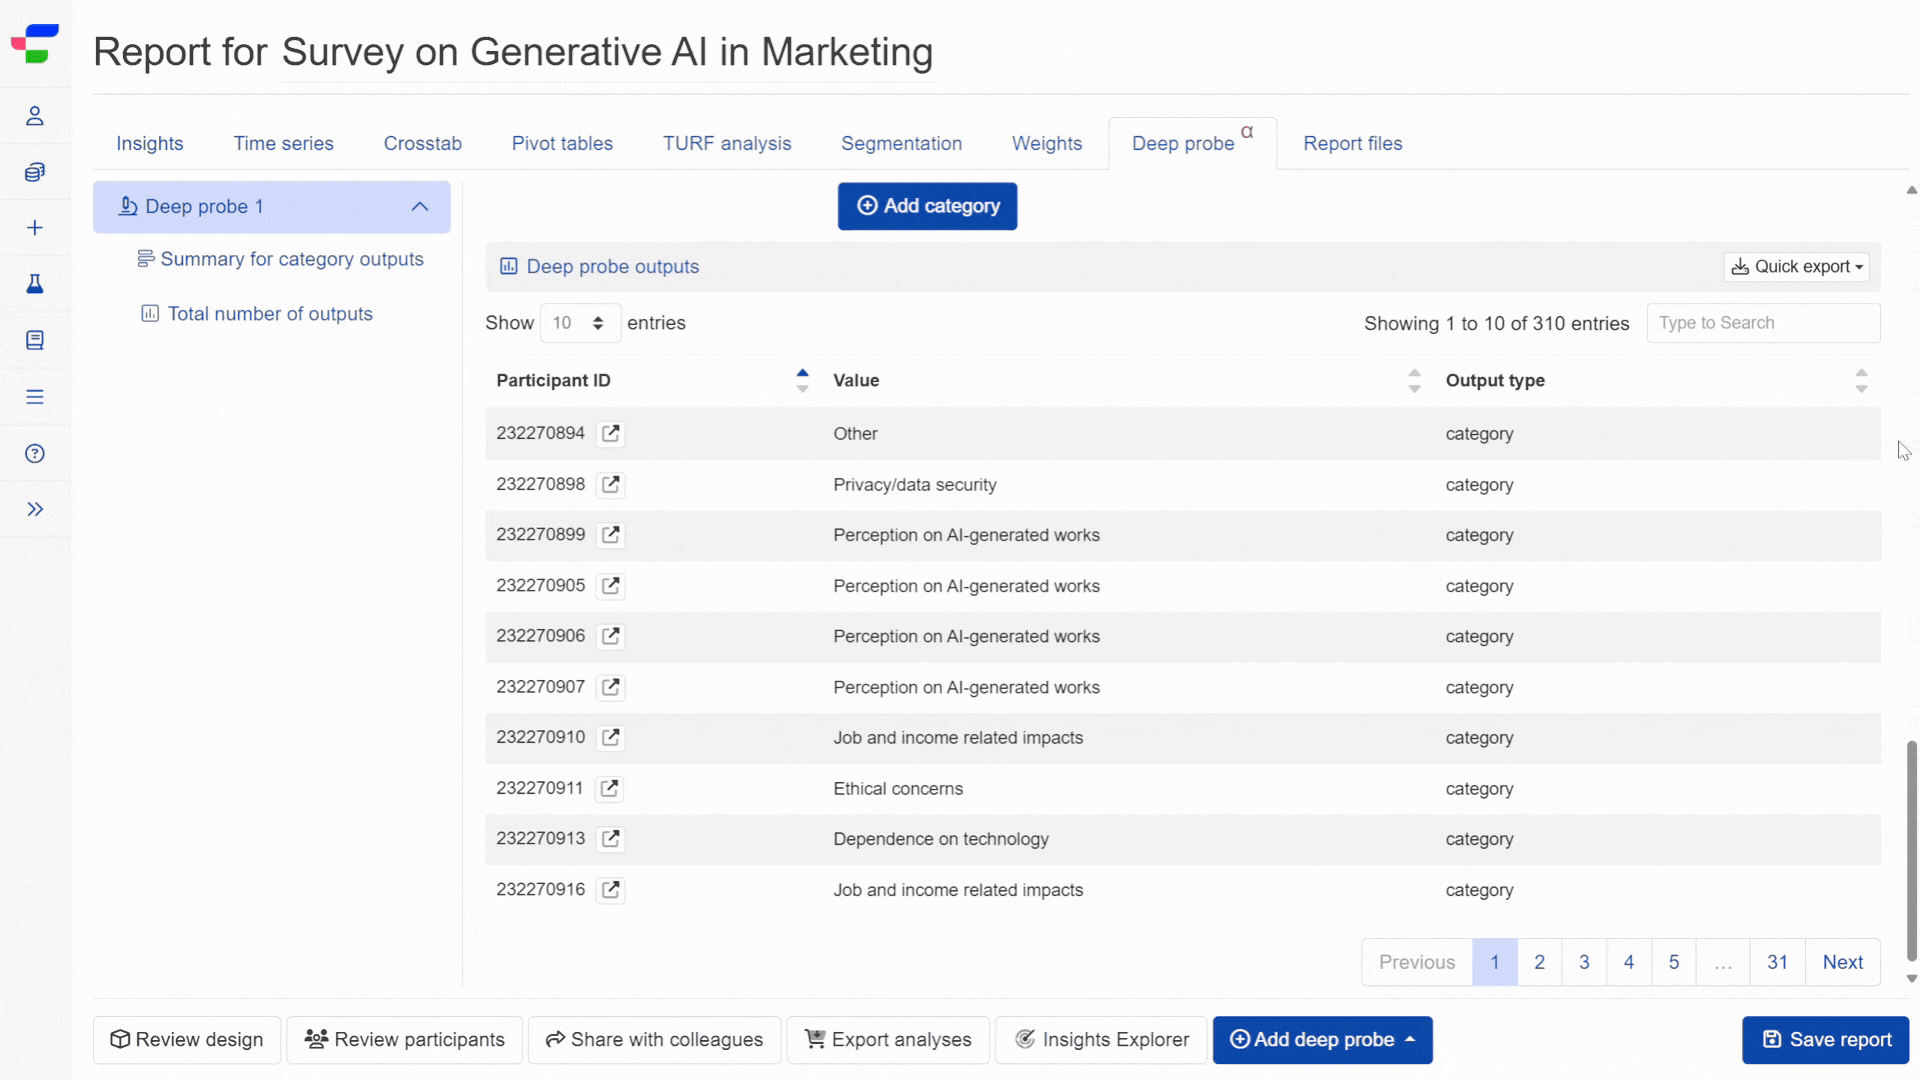Open the help question mark icon
Viewport: 1920px width, 1080px height.
[35, 454]
